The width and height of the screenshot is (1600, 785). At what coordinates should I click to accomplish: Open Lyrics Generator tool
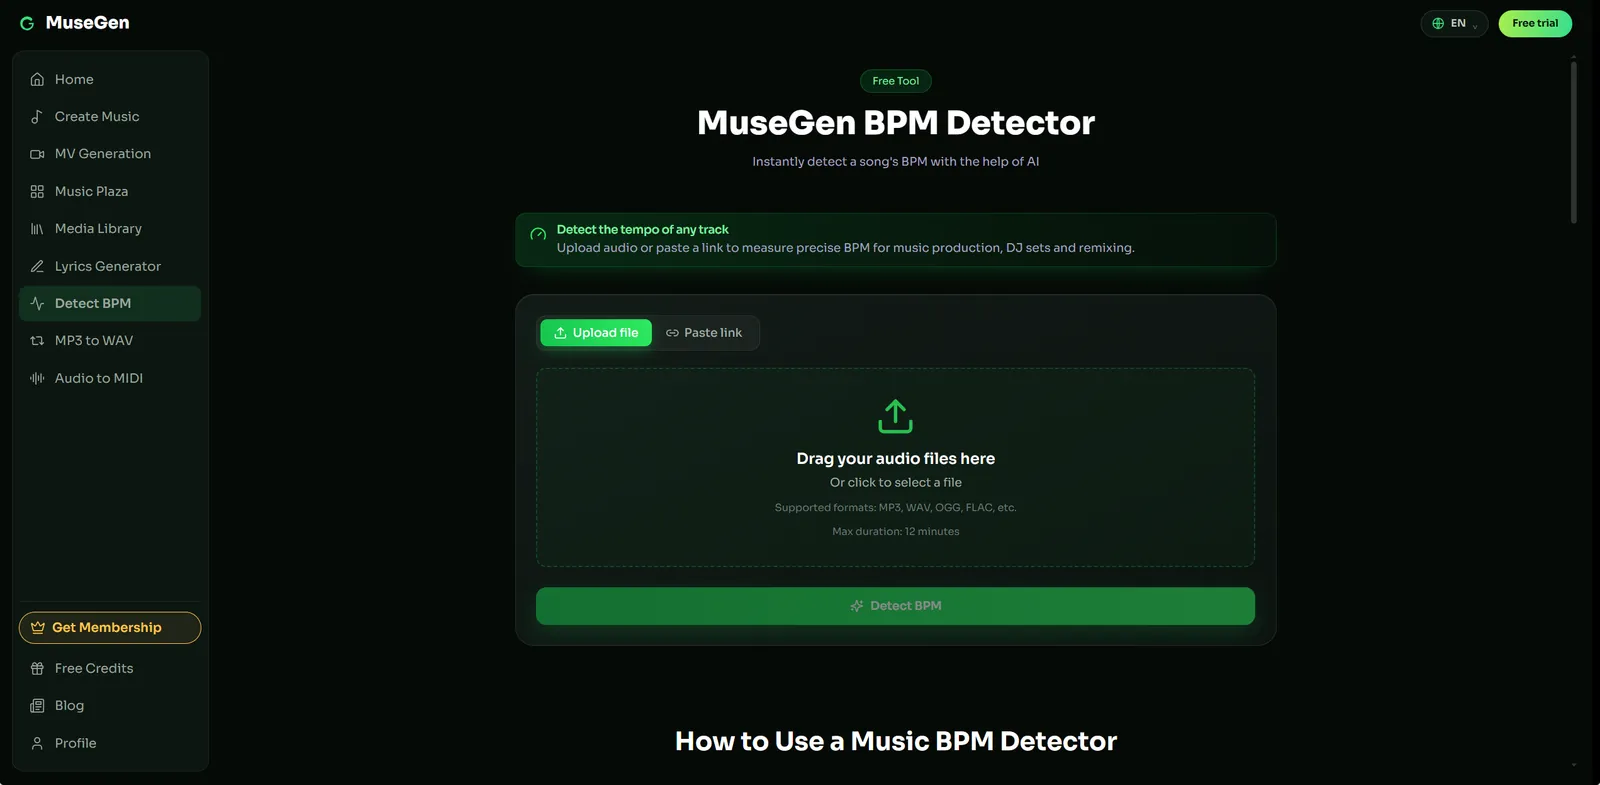click(110, 266)
